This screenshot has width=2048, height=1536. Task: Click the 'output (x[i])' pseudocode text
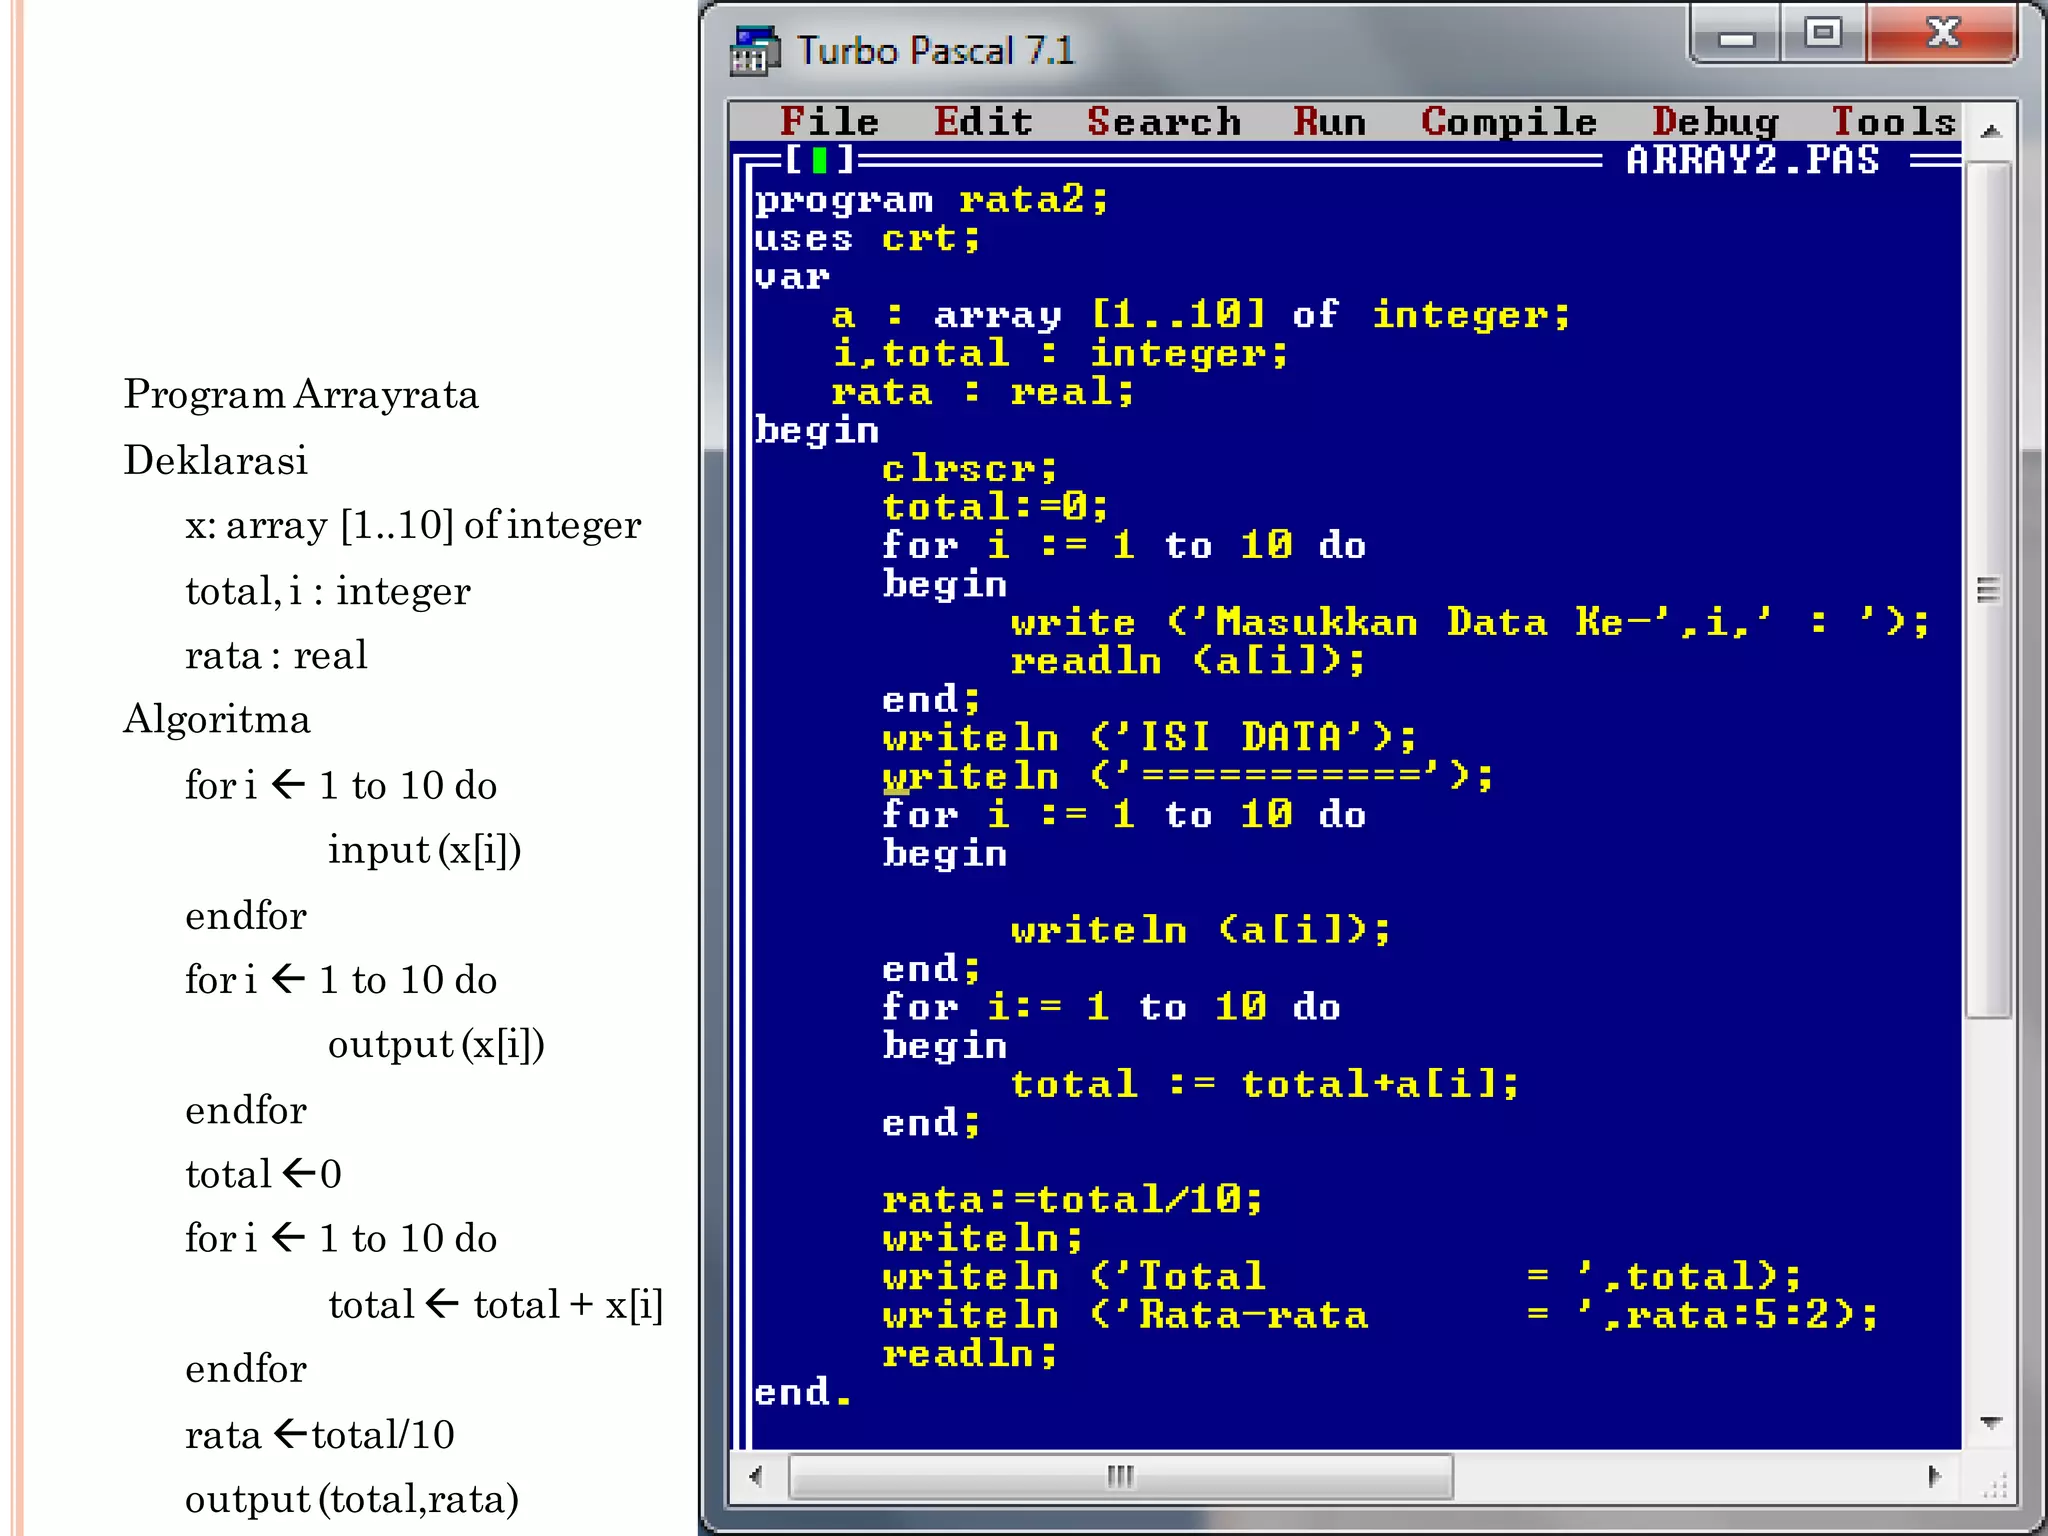coord(436,1045)
